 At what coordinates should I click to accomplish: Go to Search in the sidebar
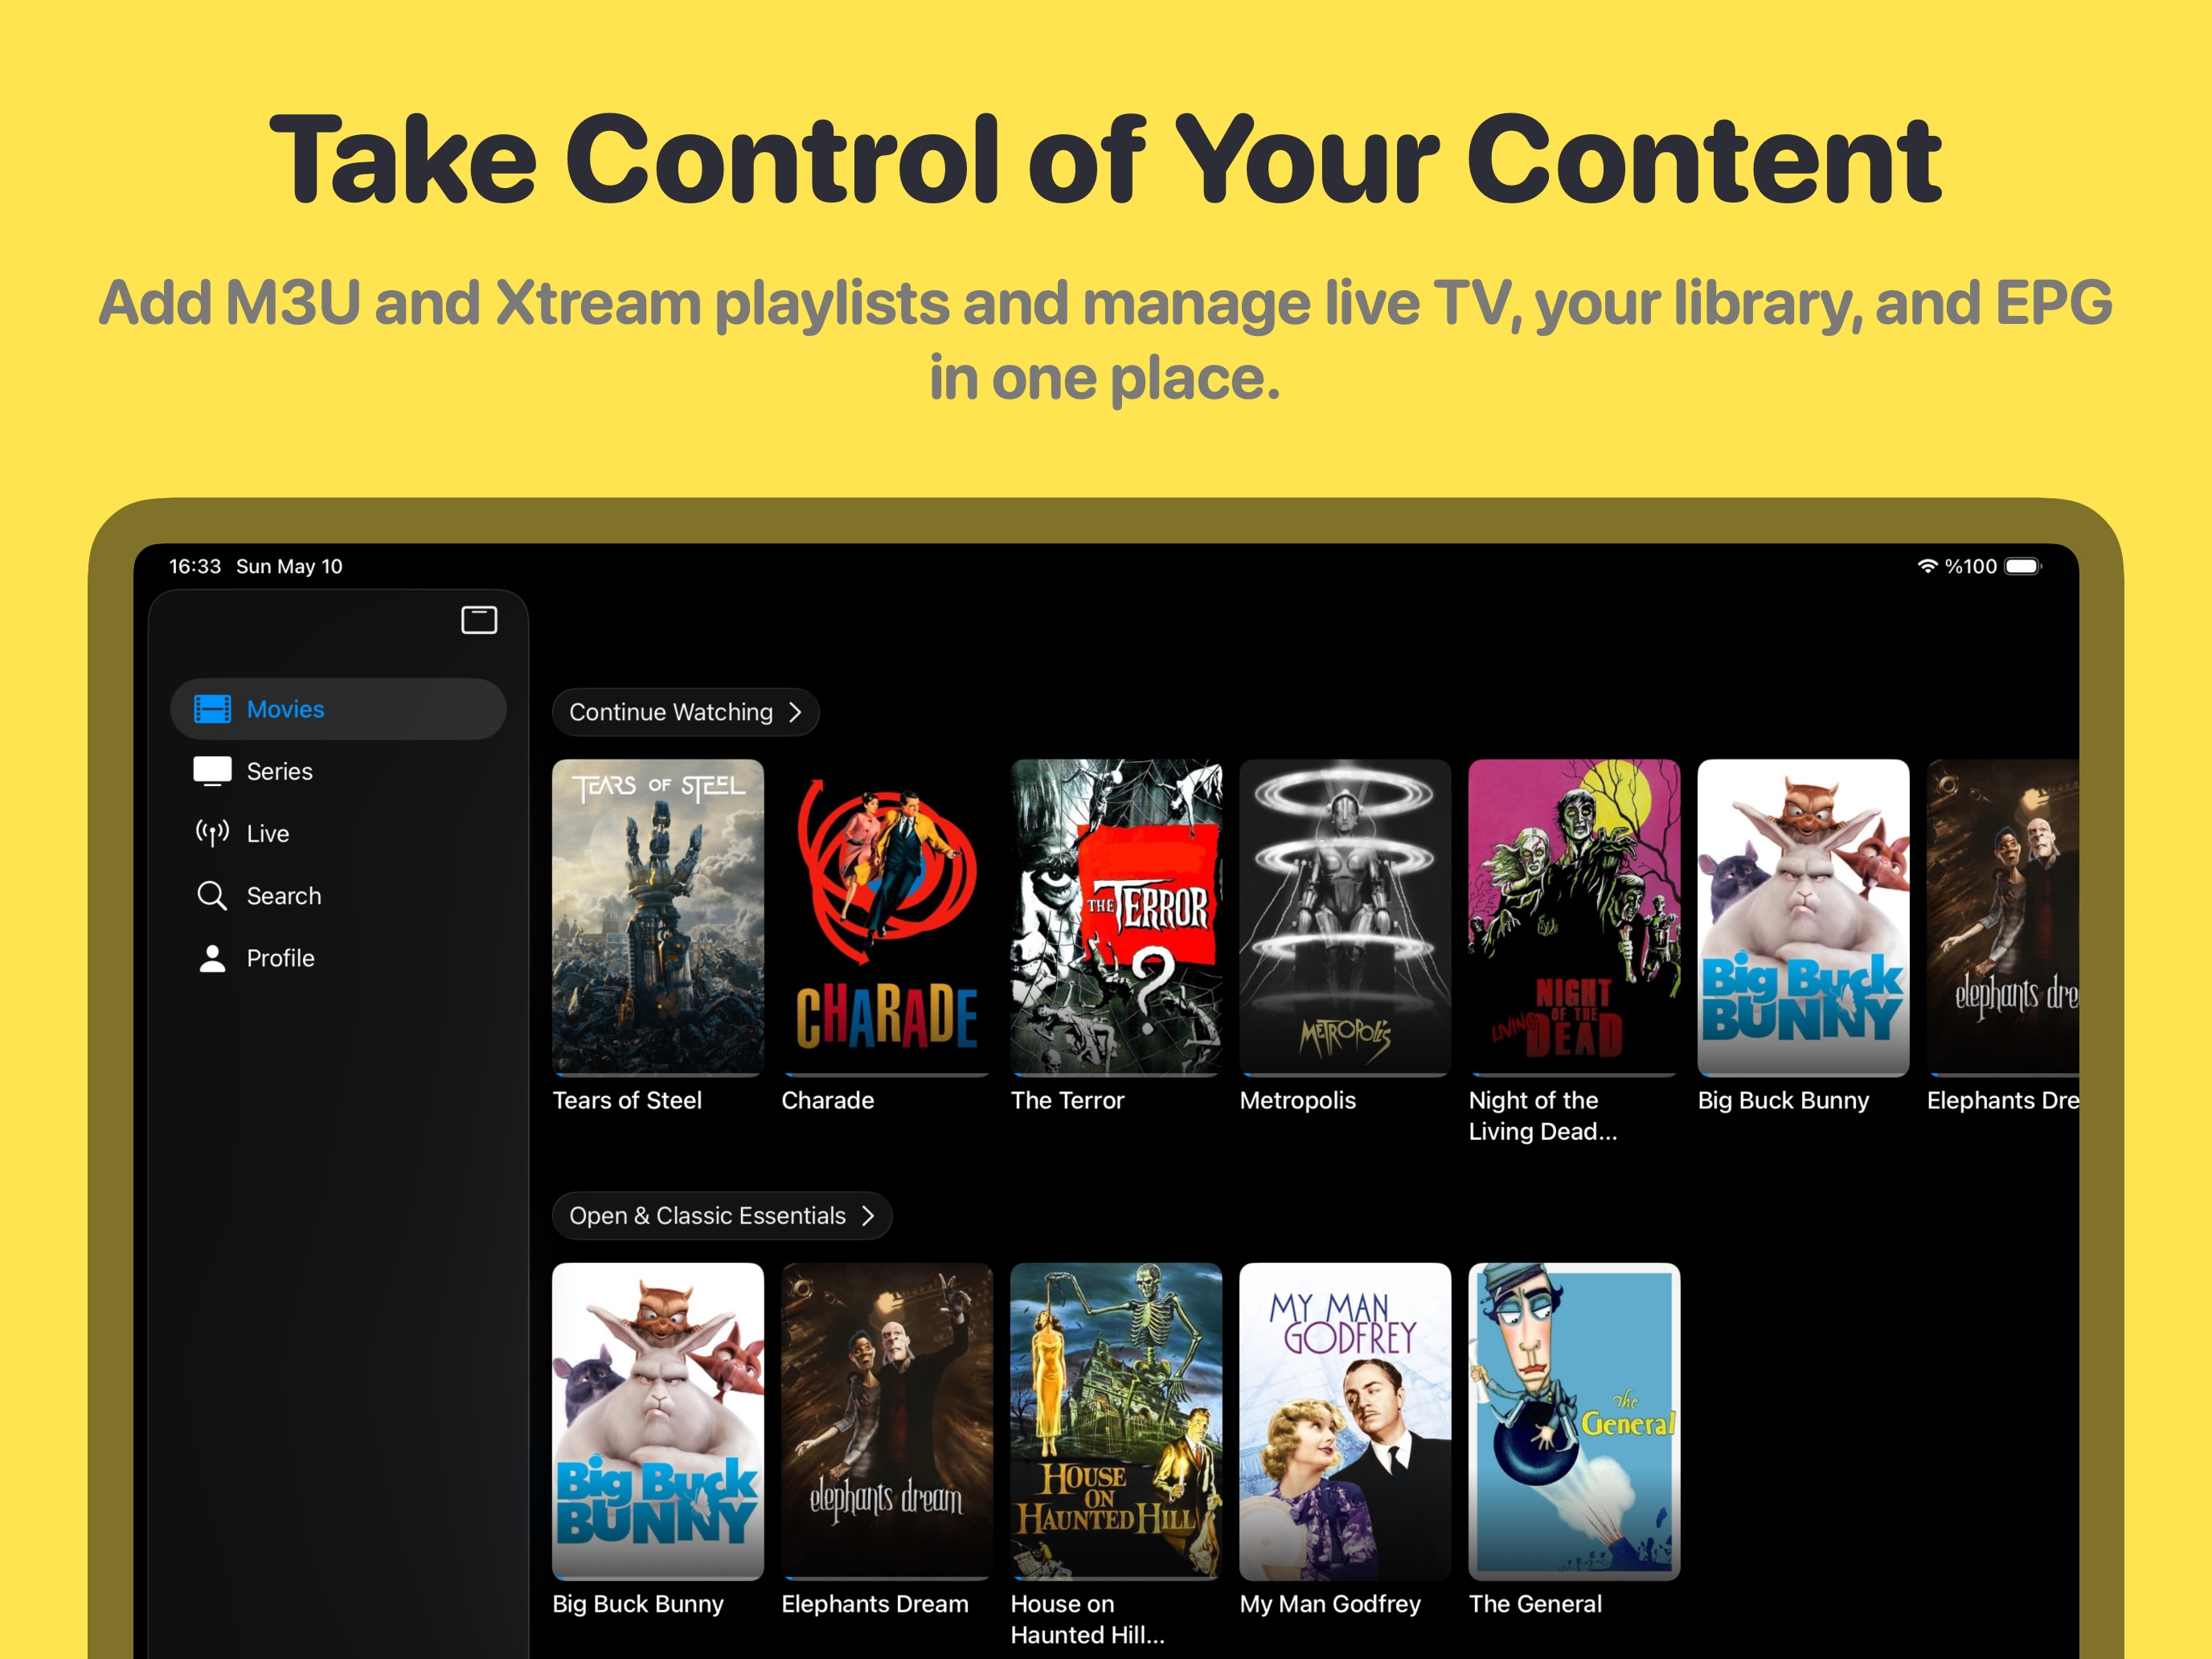(x=338, y=895)
